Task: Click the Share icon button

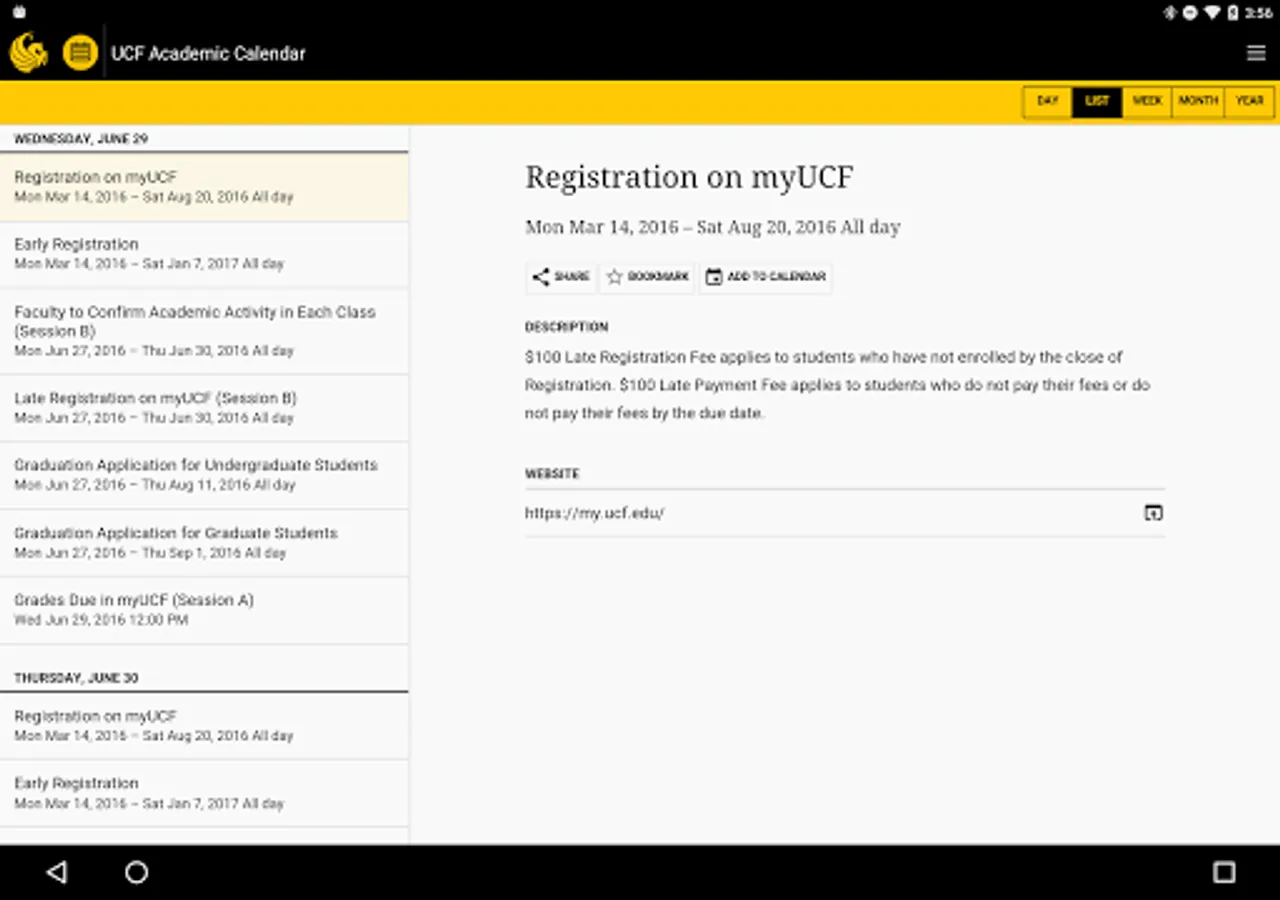Action: coord(560,277)
